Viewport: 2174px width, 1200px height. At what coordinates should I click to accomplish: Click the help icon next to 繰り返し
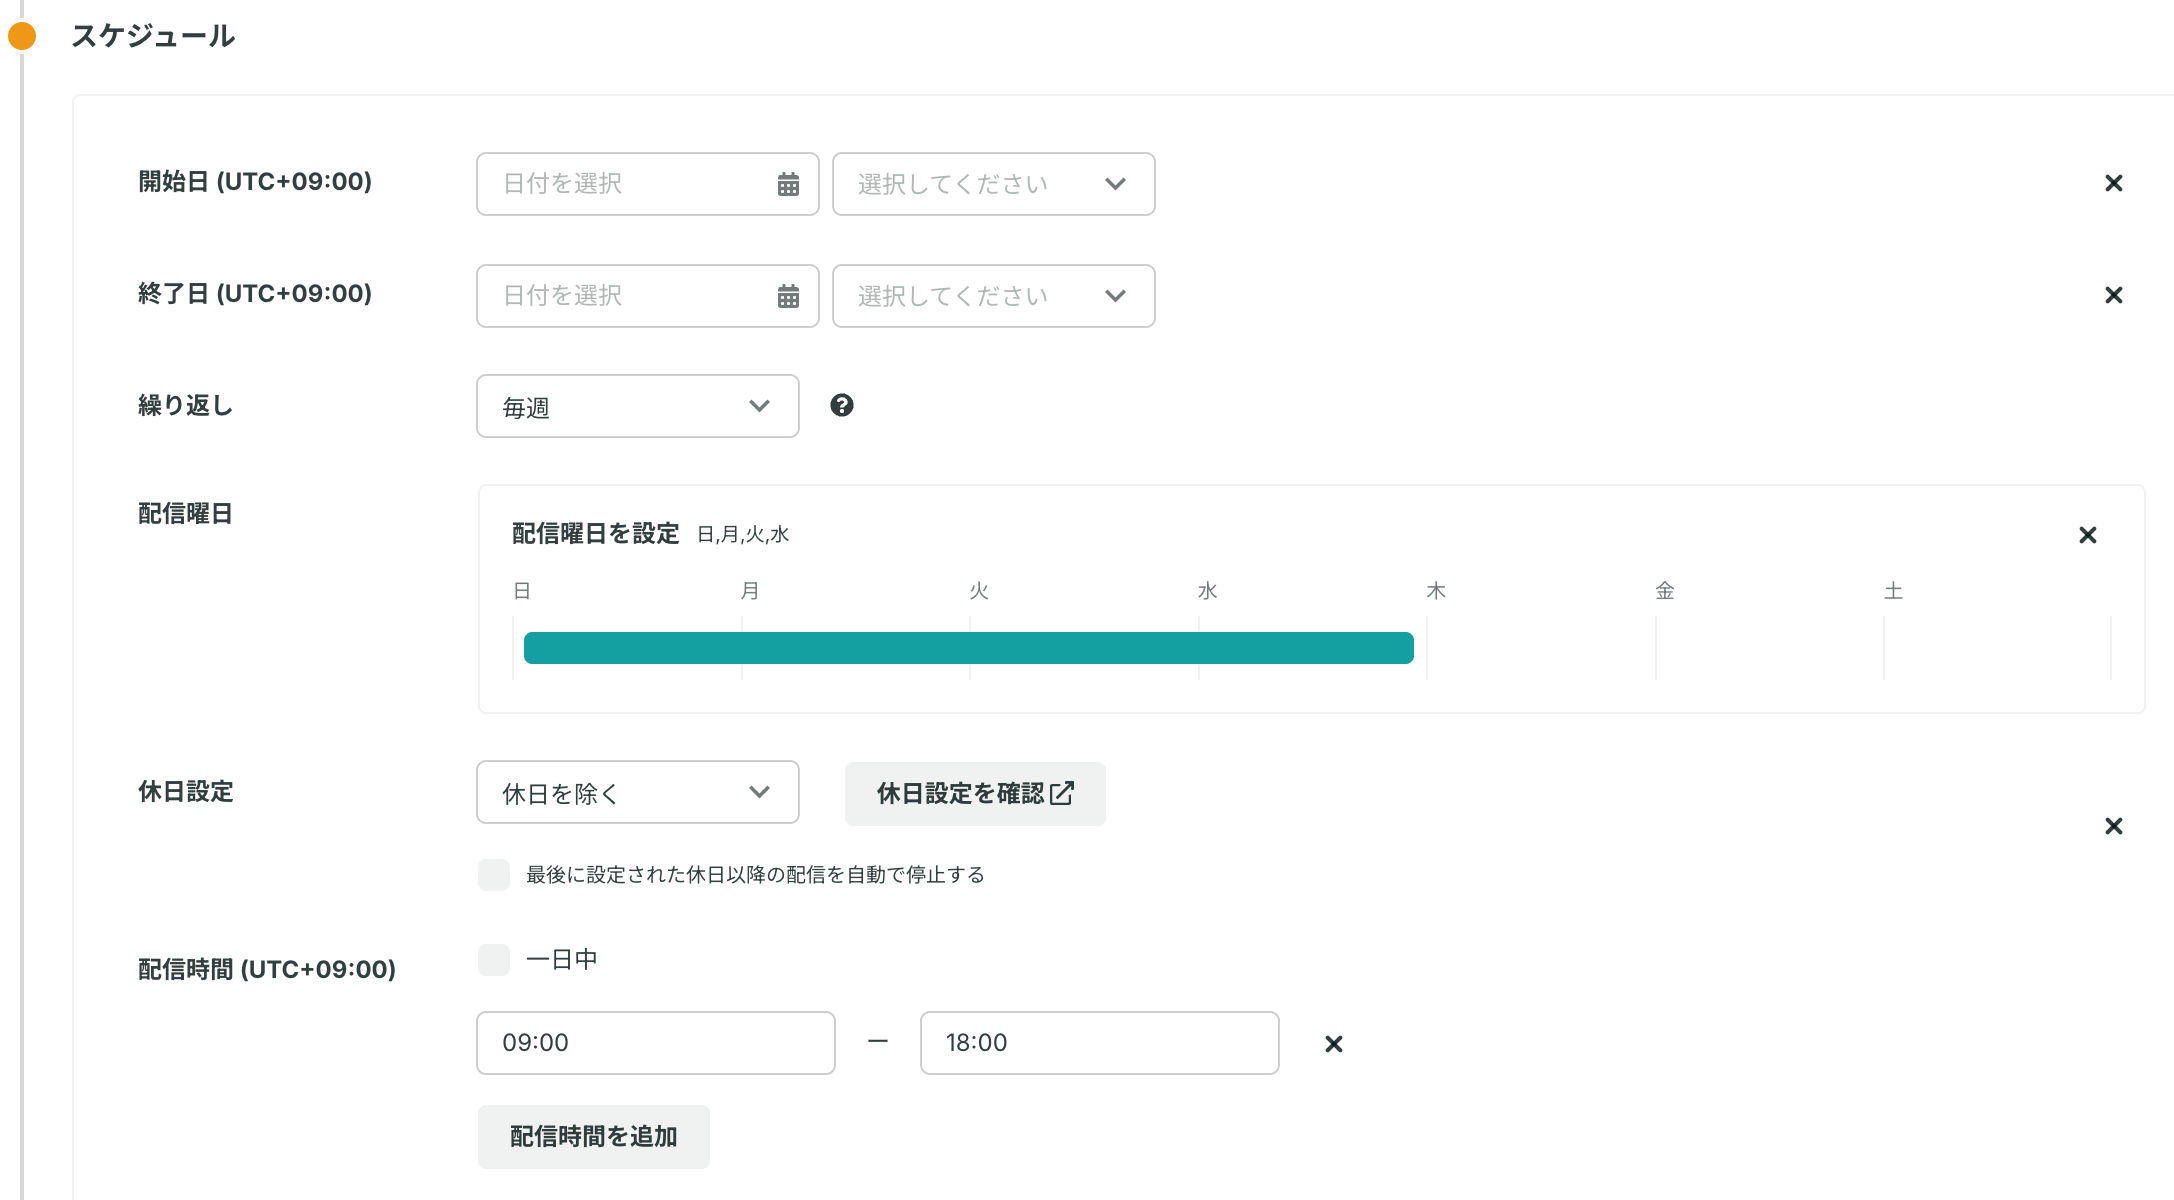[843, 405]
